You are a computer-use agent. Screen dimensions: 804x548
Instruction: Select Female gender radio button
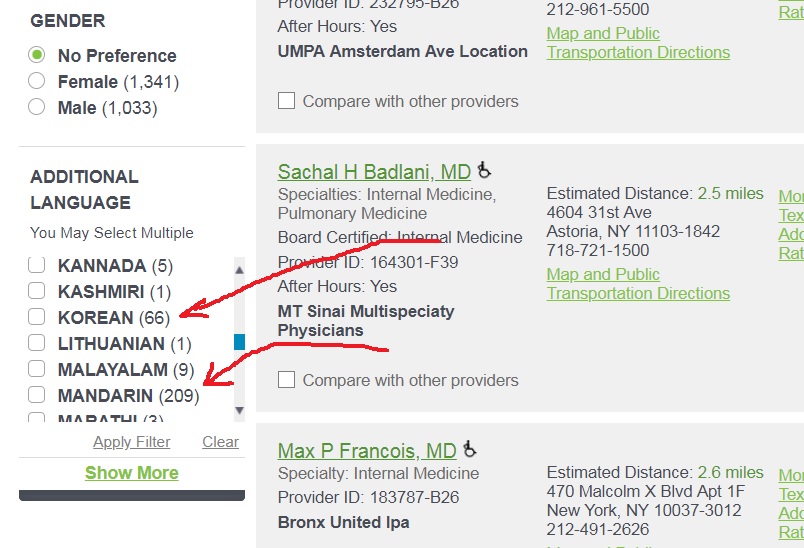coord(36,80)
